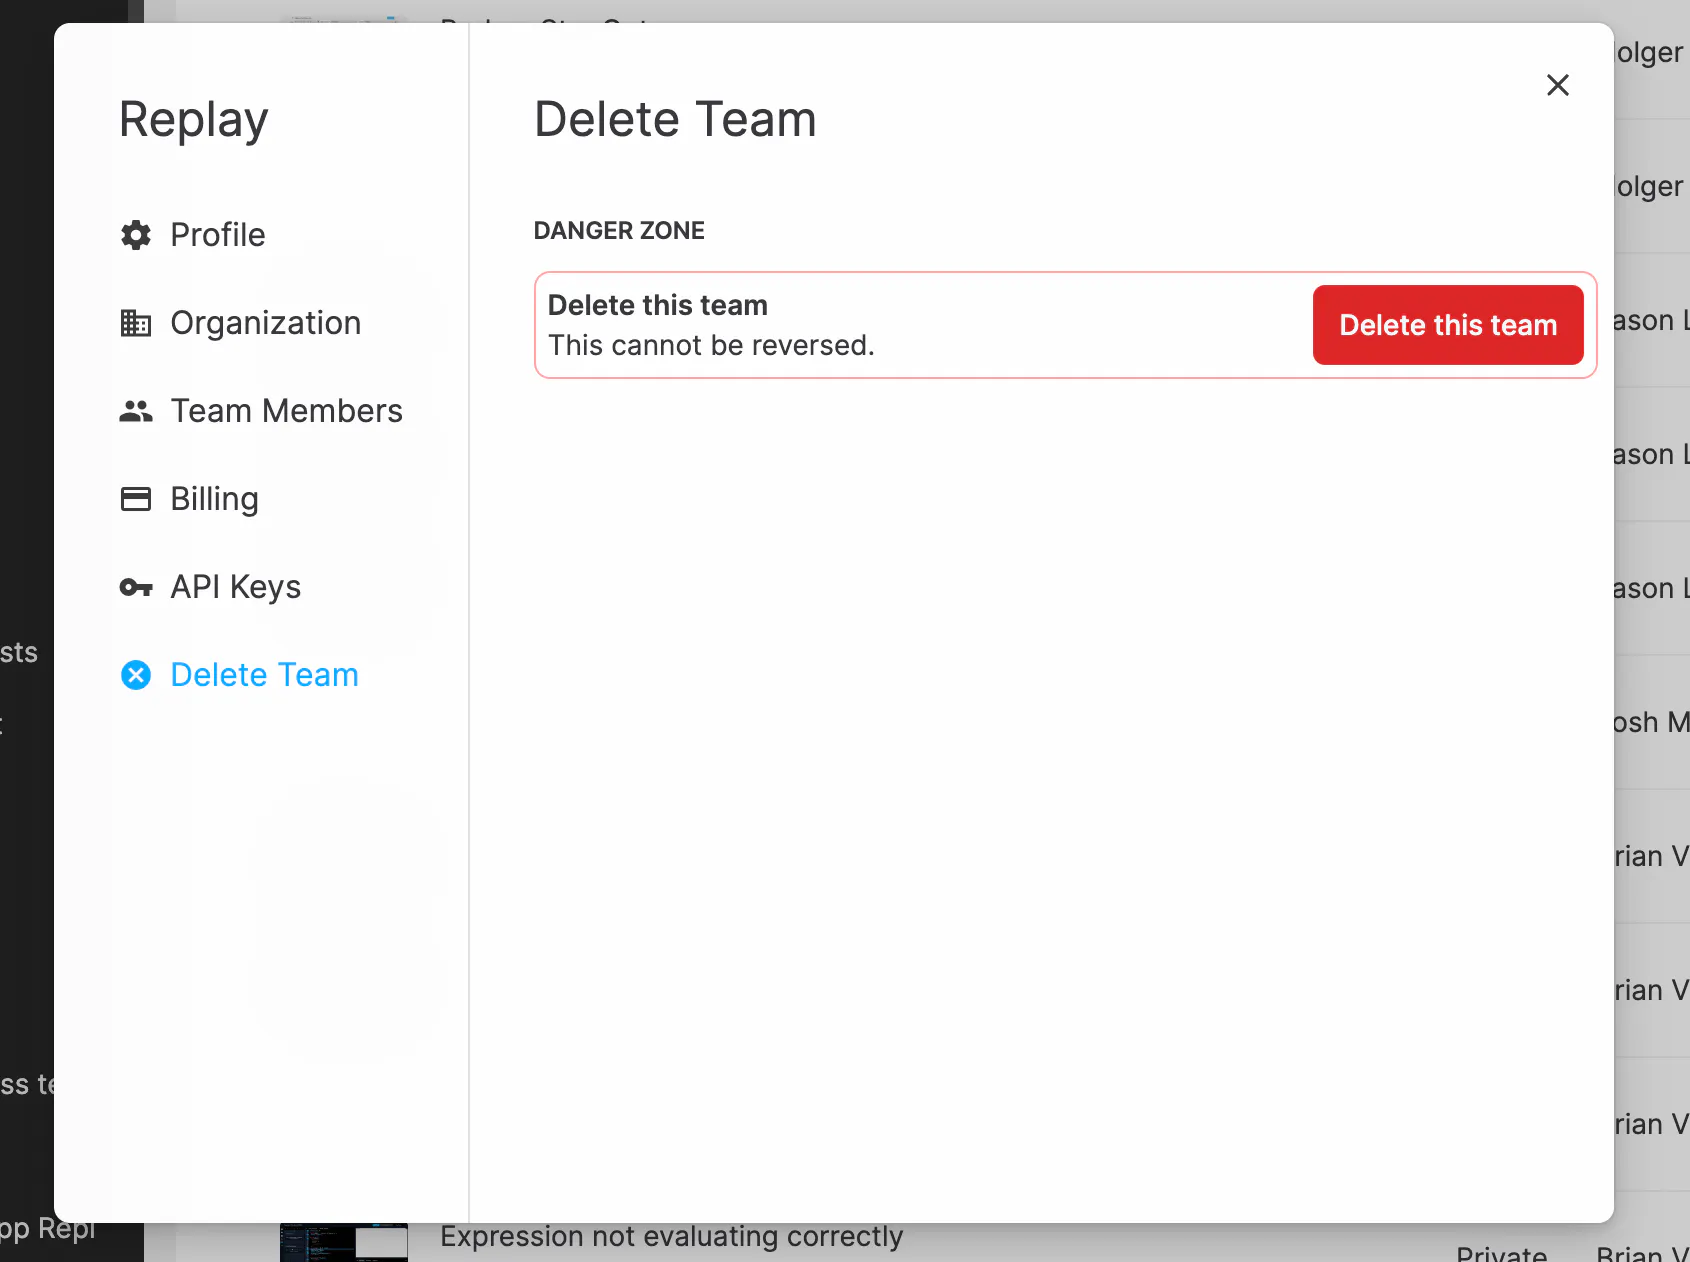
Task: Navigate to the Organization section
Action: (x=266, y=322)
